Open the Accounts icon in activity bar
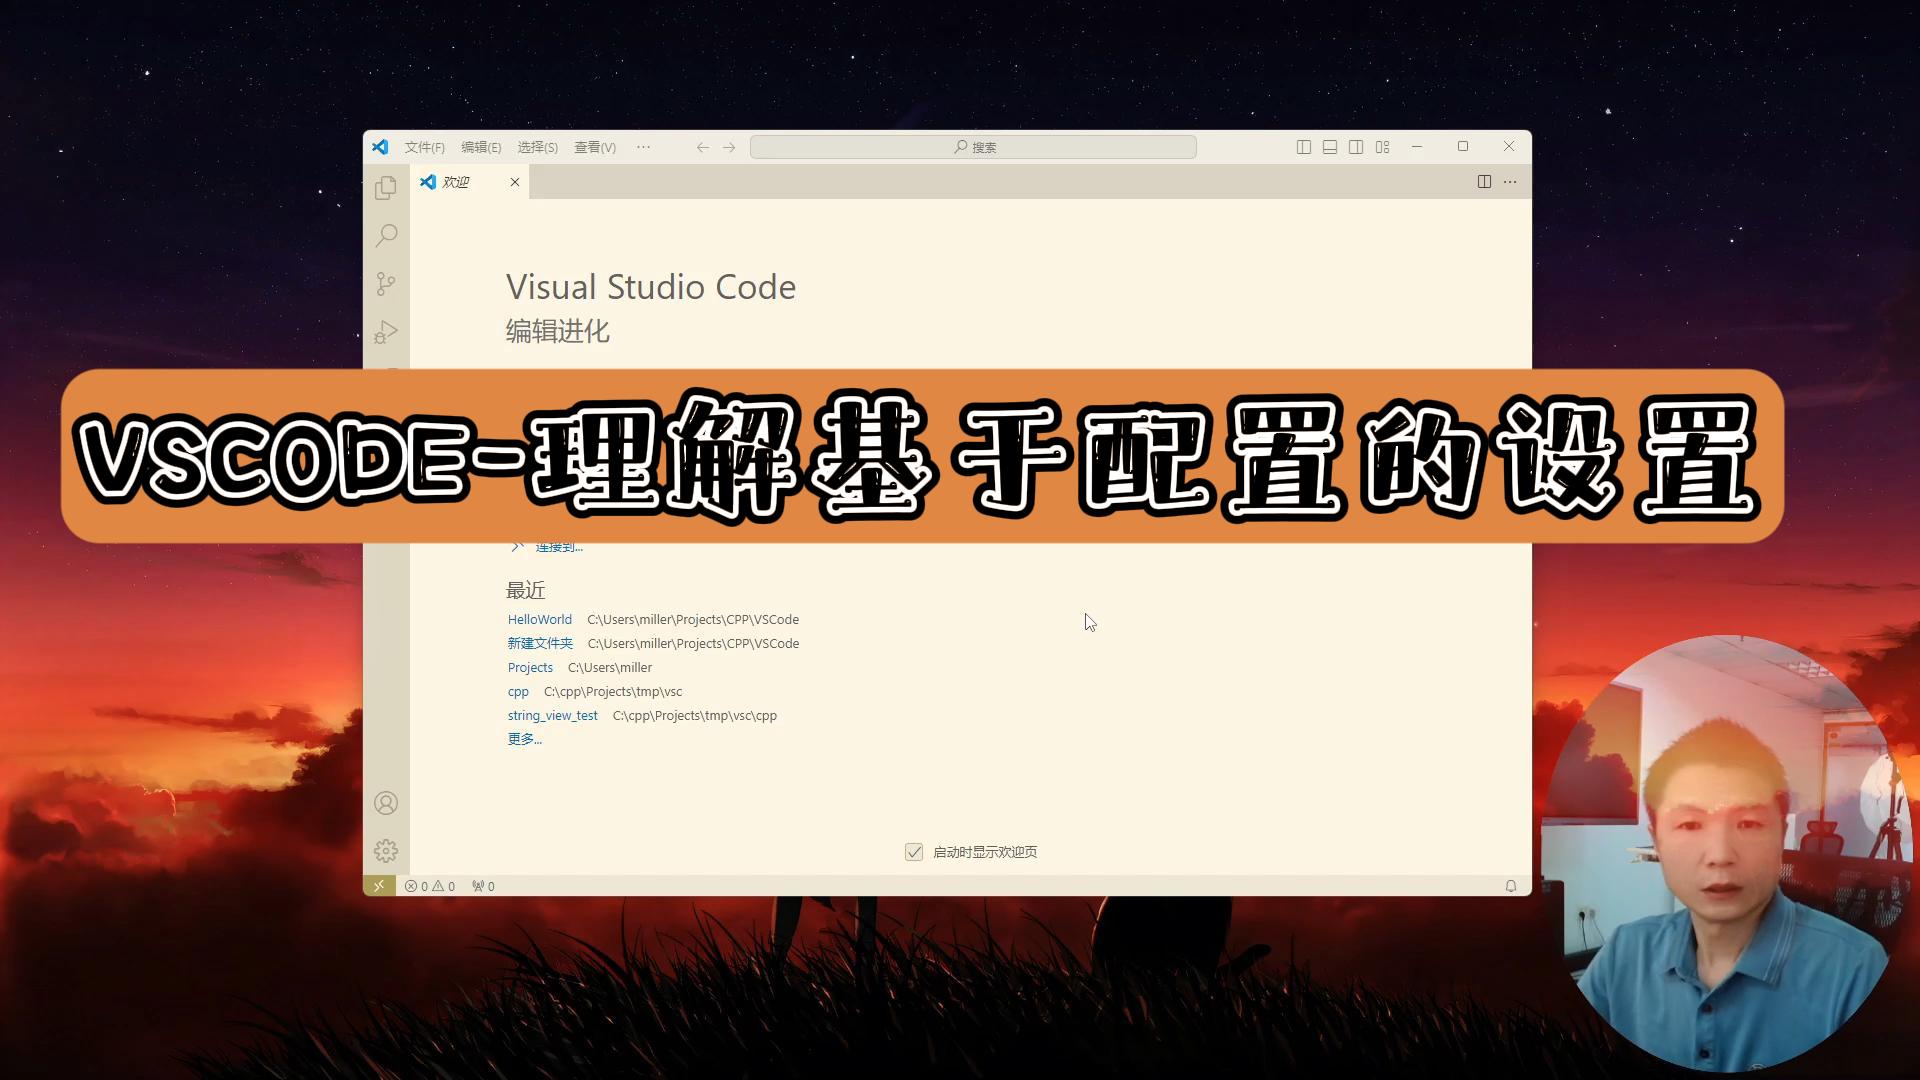This screenshot has width=1920, height=1080. 386,803
